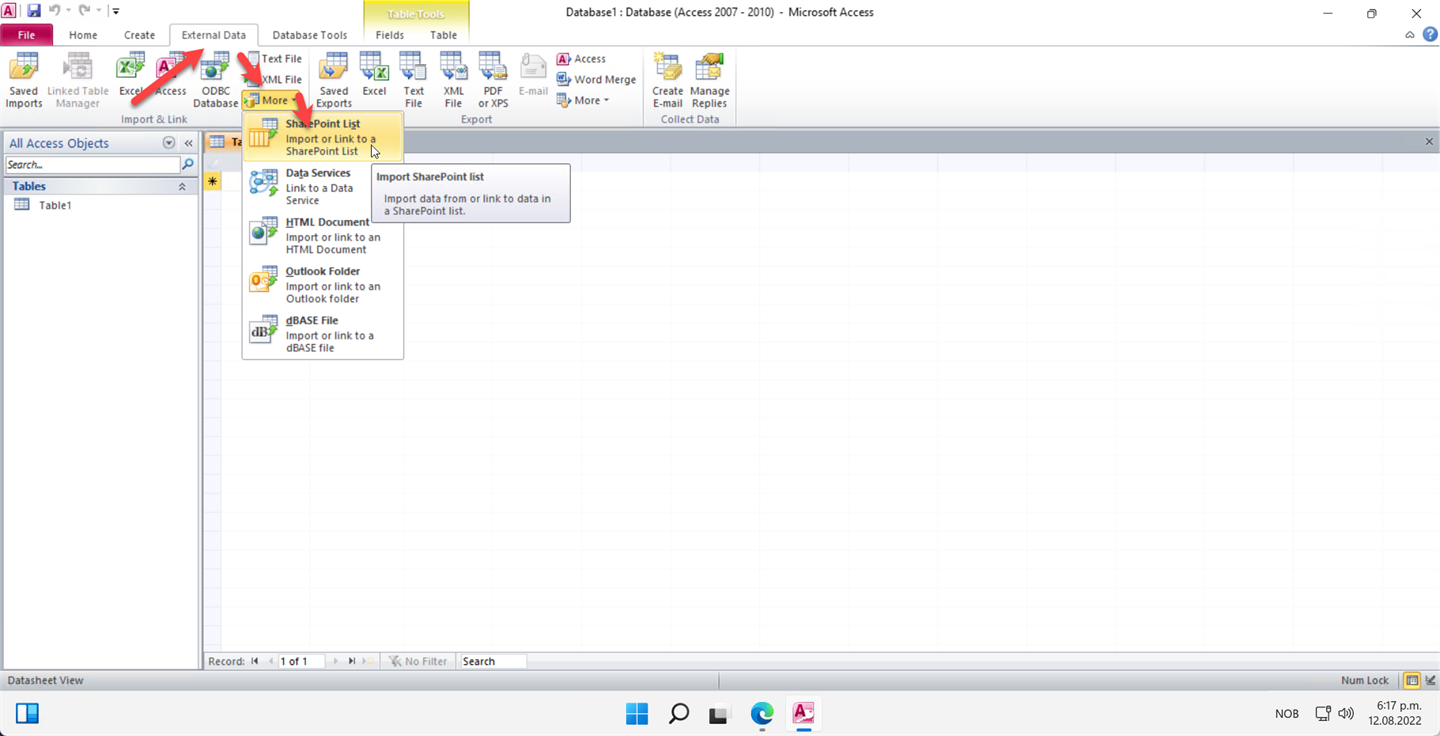Go to first record
This screenshot has width=1440, height=736.
click(x=255, y=661)
